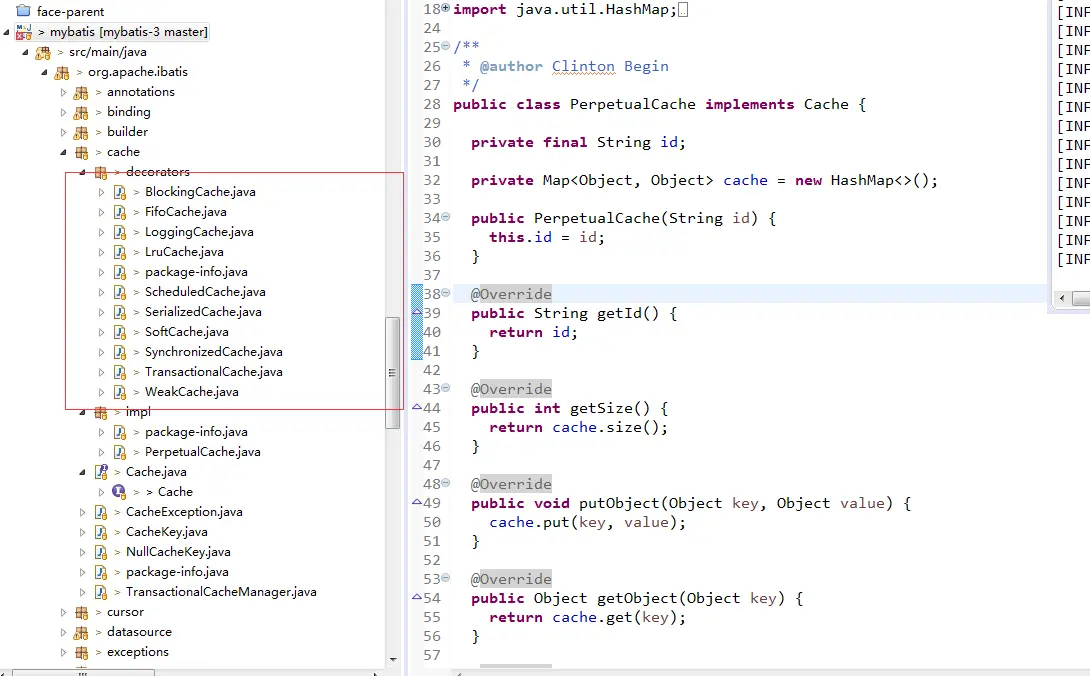Collapse the mybatis project node
Screen dimensions: 1090x676
click(x=6, y=32)
